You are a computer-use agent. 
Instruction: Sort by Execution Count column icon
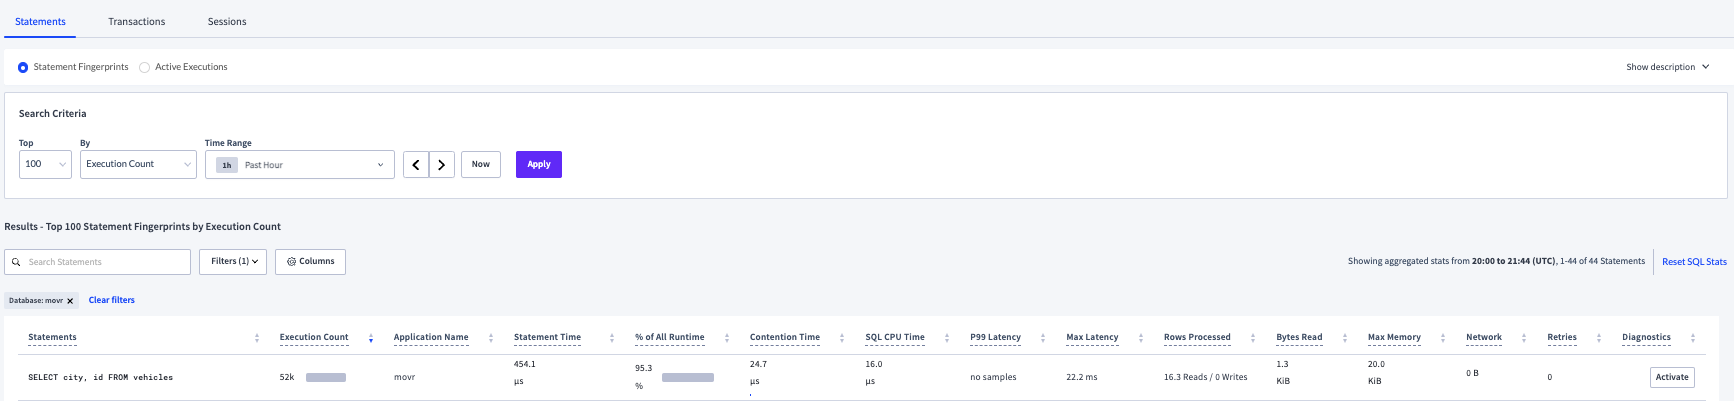pos(371,338)
